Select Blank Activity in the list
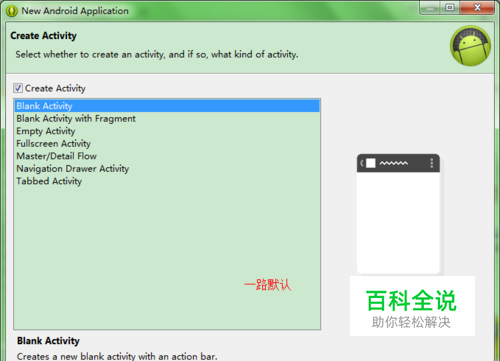Image resolution: width=500 pixels, height=361 pixels. (167, 106)
